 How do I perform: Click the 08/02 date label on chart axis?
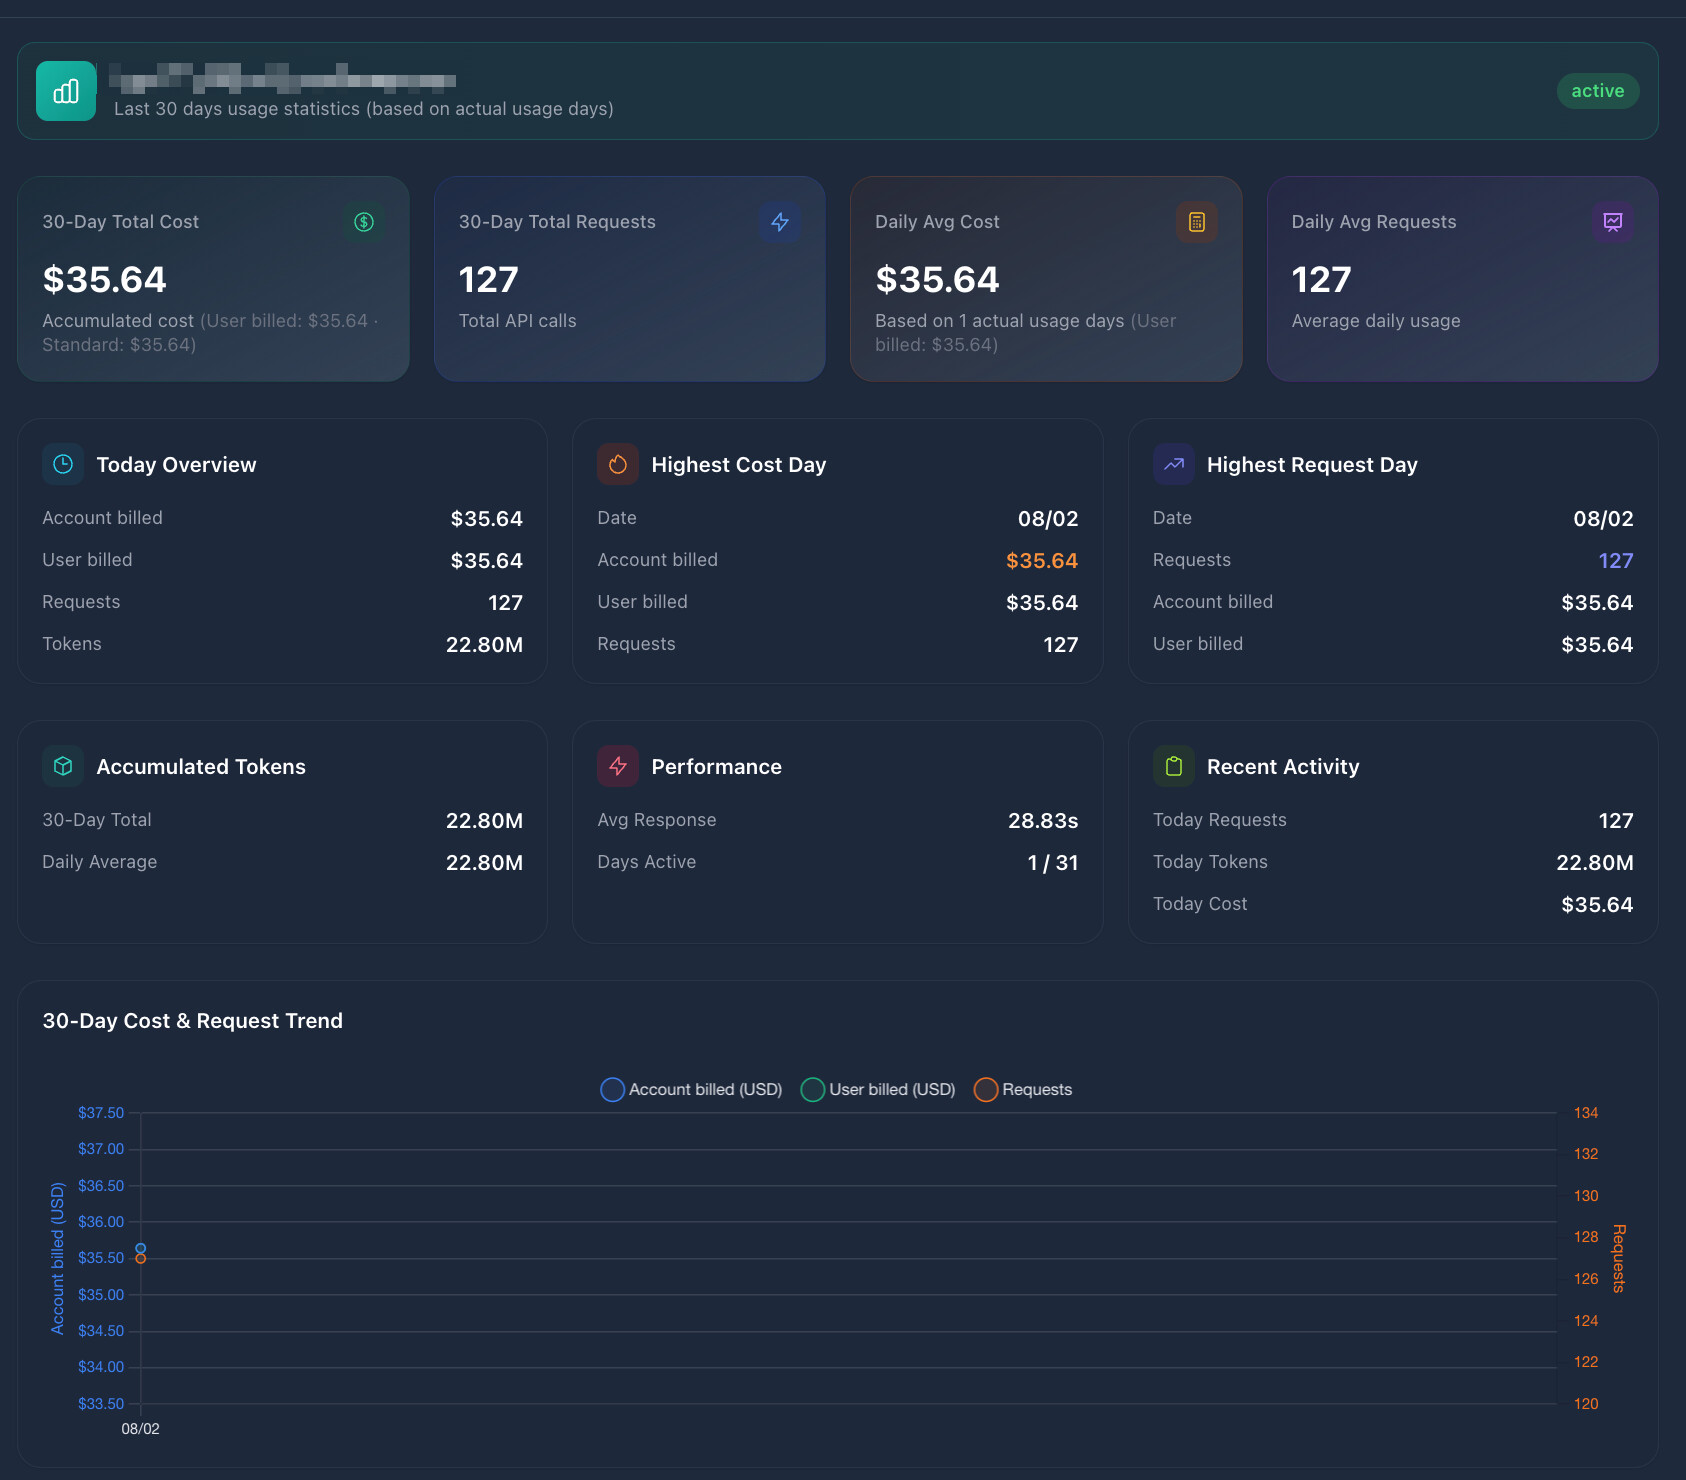pos(141,1429)
